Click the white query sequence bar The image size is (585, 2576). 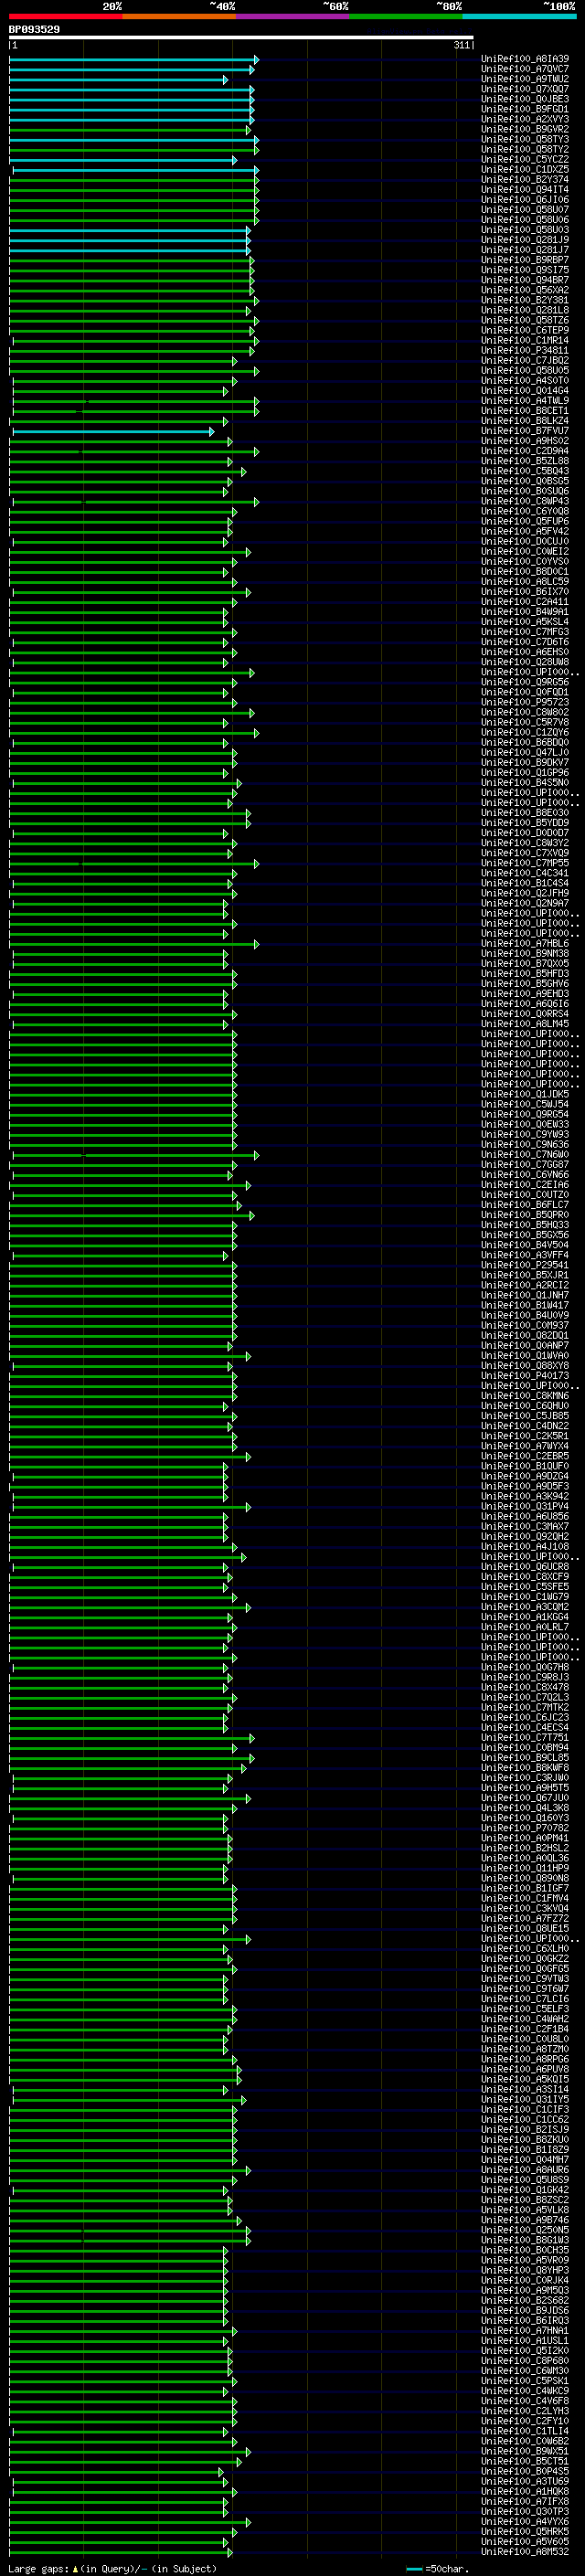point(241,38)
